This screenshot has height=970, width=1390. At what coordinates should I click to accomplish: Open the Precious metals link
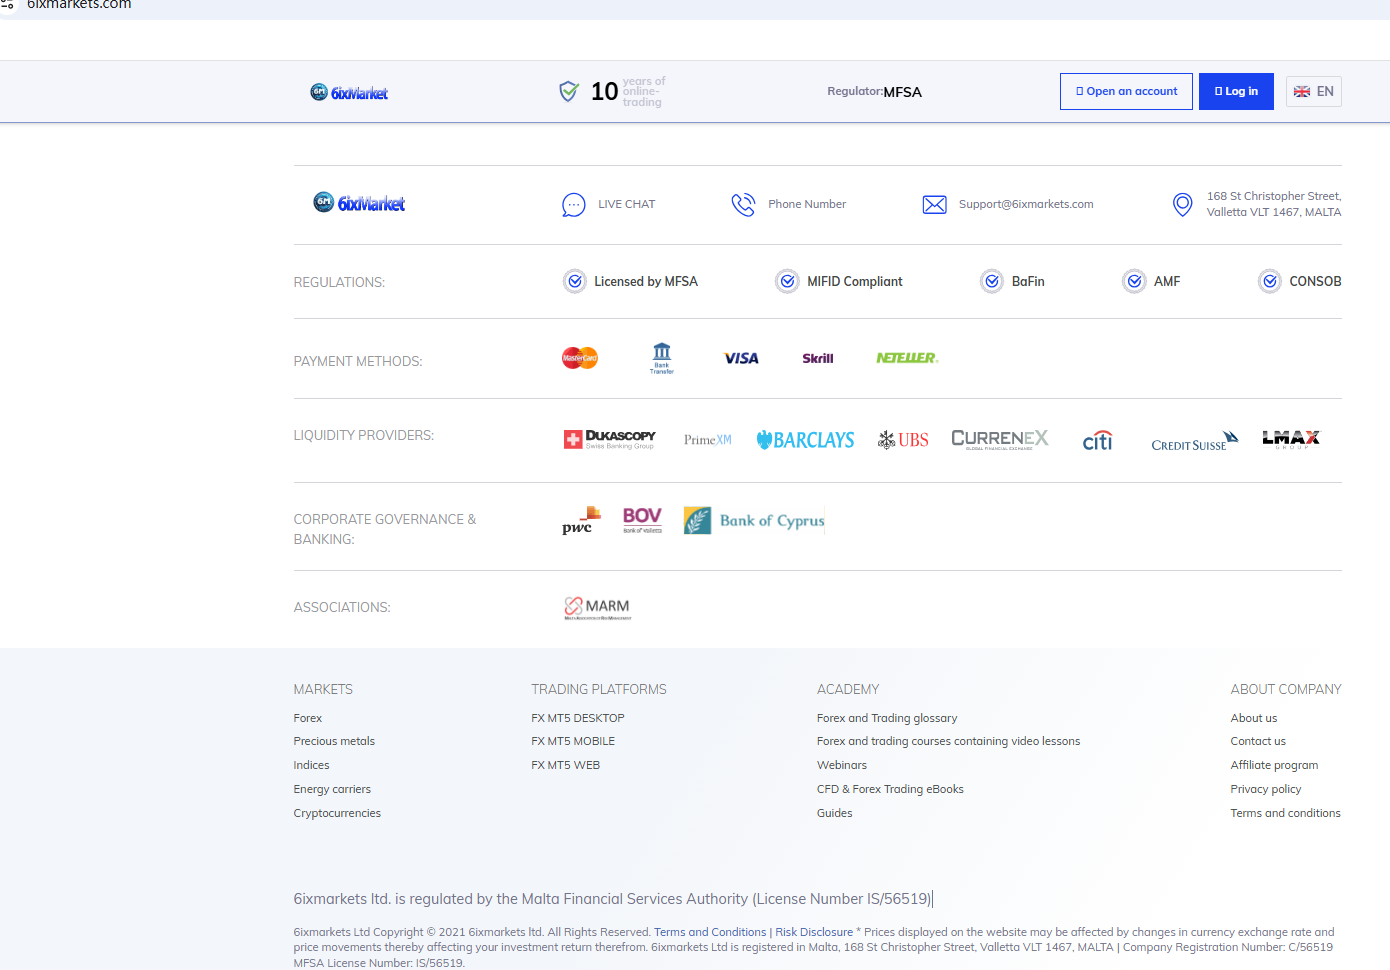[x=334, y=741]
